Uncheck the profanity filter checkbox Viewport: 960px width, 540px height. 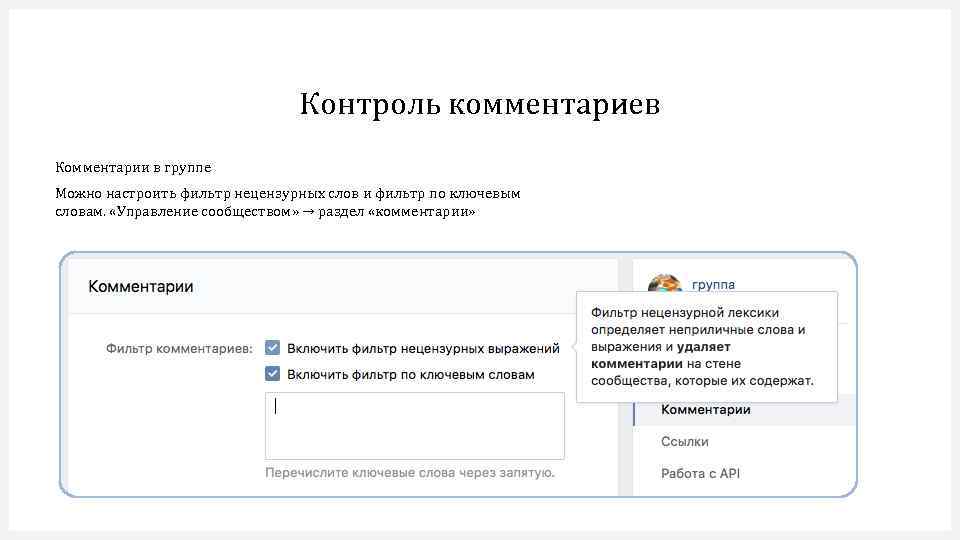coord(272,348)
